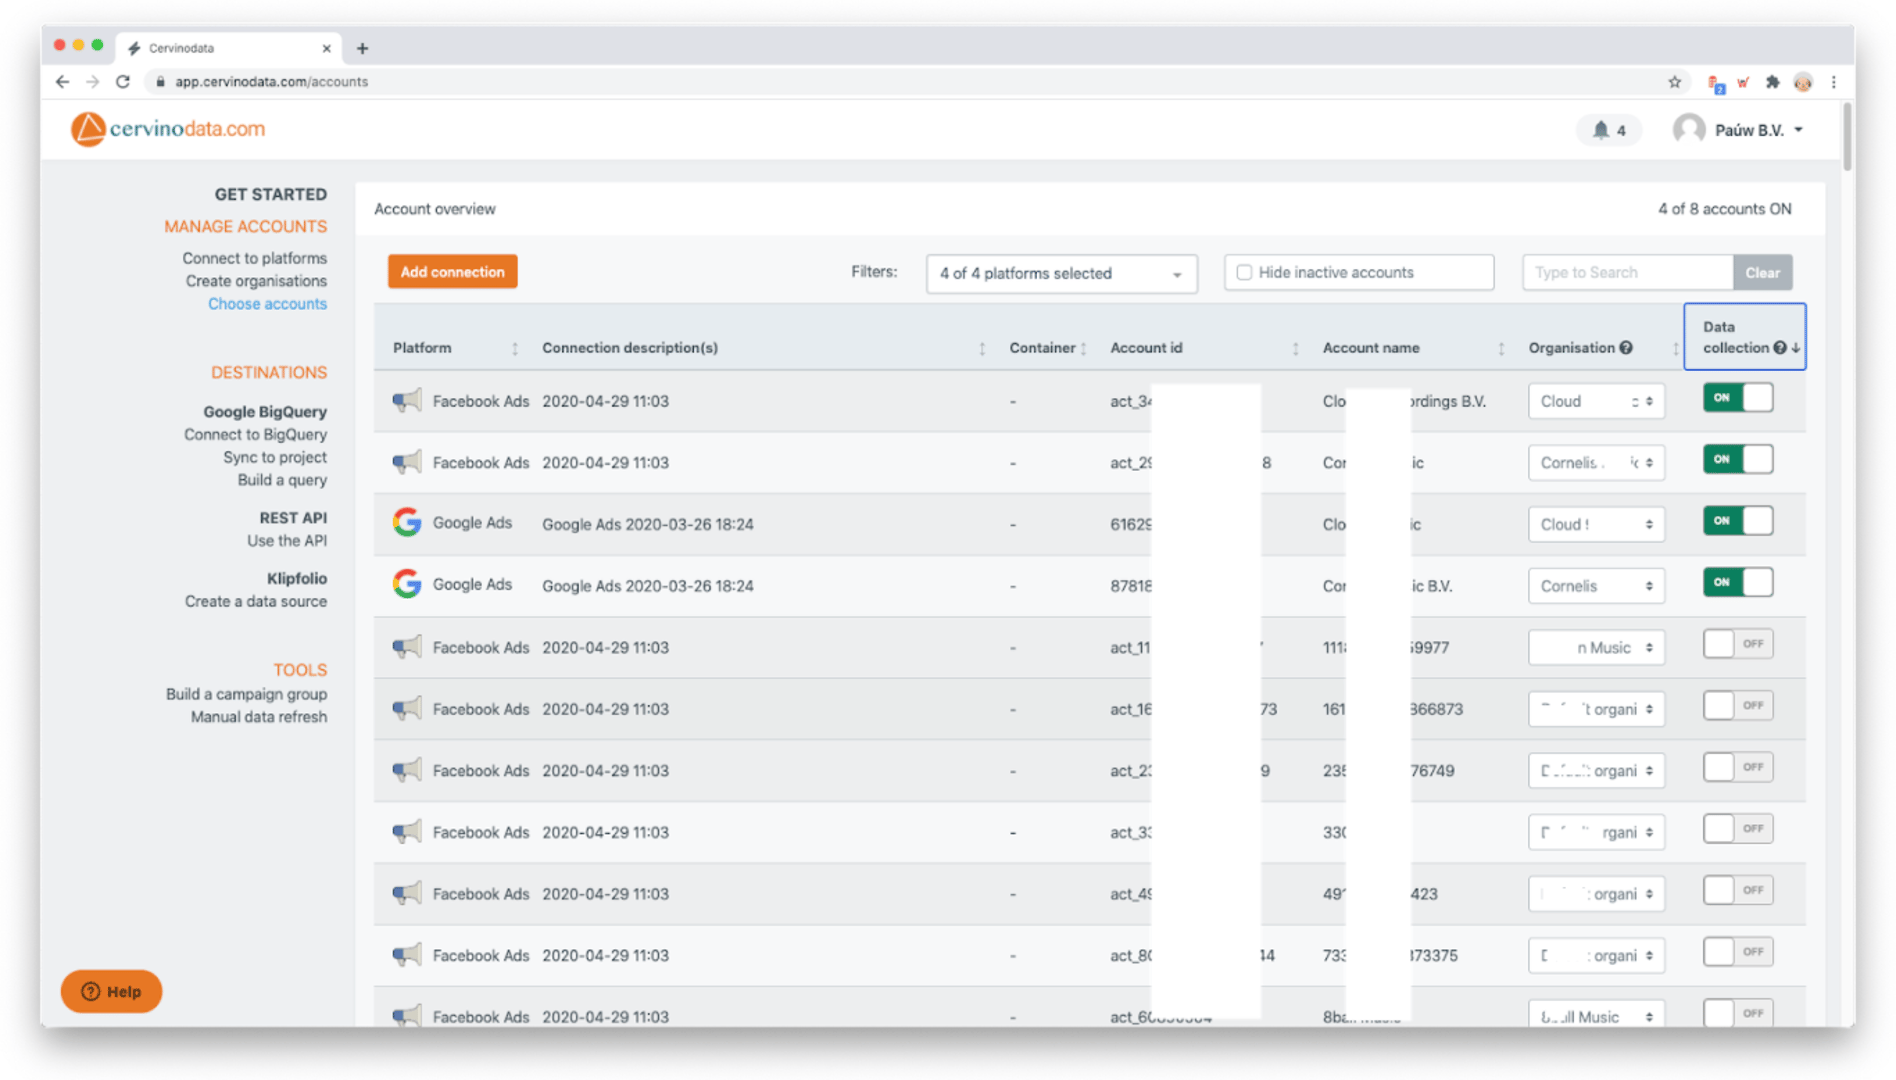Select Choose accounts in the sidebar
This screenshot has width=1896, height=1080.
tap(267, 303)
